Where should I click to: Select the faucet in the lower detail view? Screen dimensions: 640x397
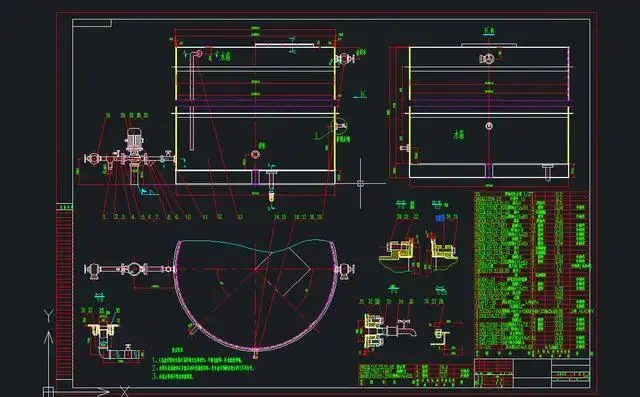click(406, 327)
